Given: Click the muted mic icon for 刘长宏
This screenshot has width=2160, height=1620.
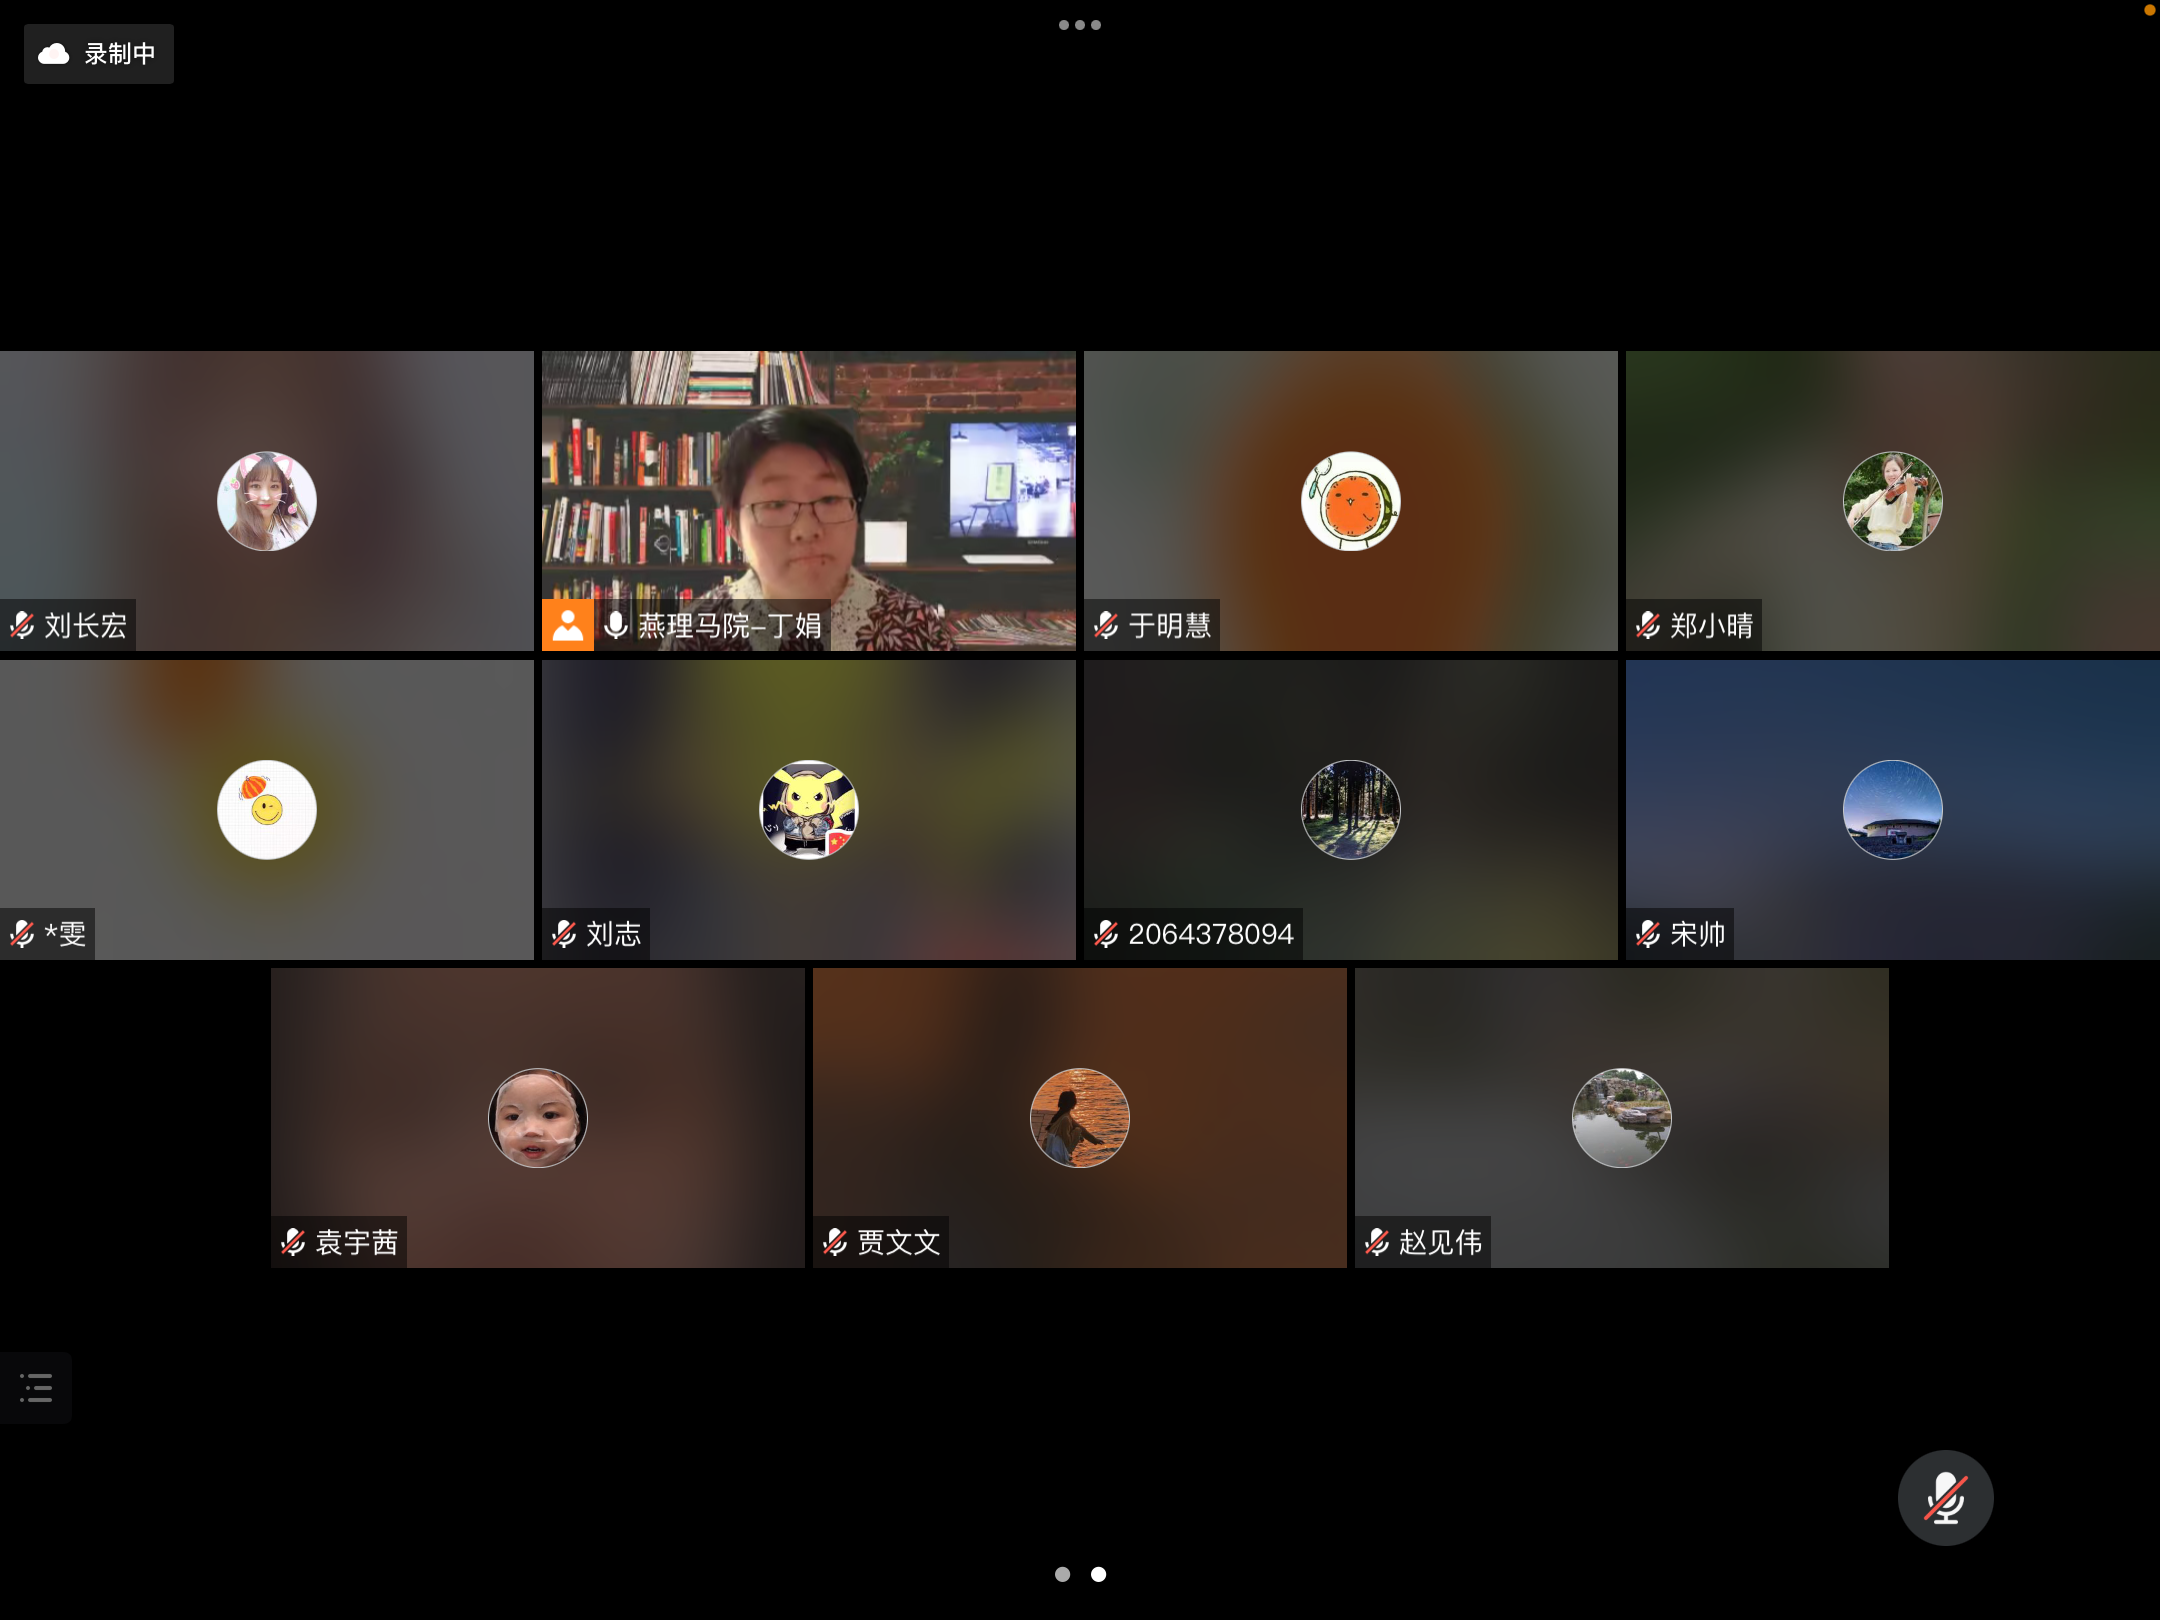Looking at the screenshot, I should pos(22,625).
